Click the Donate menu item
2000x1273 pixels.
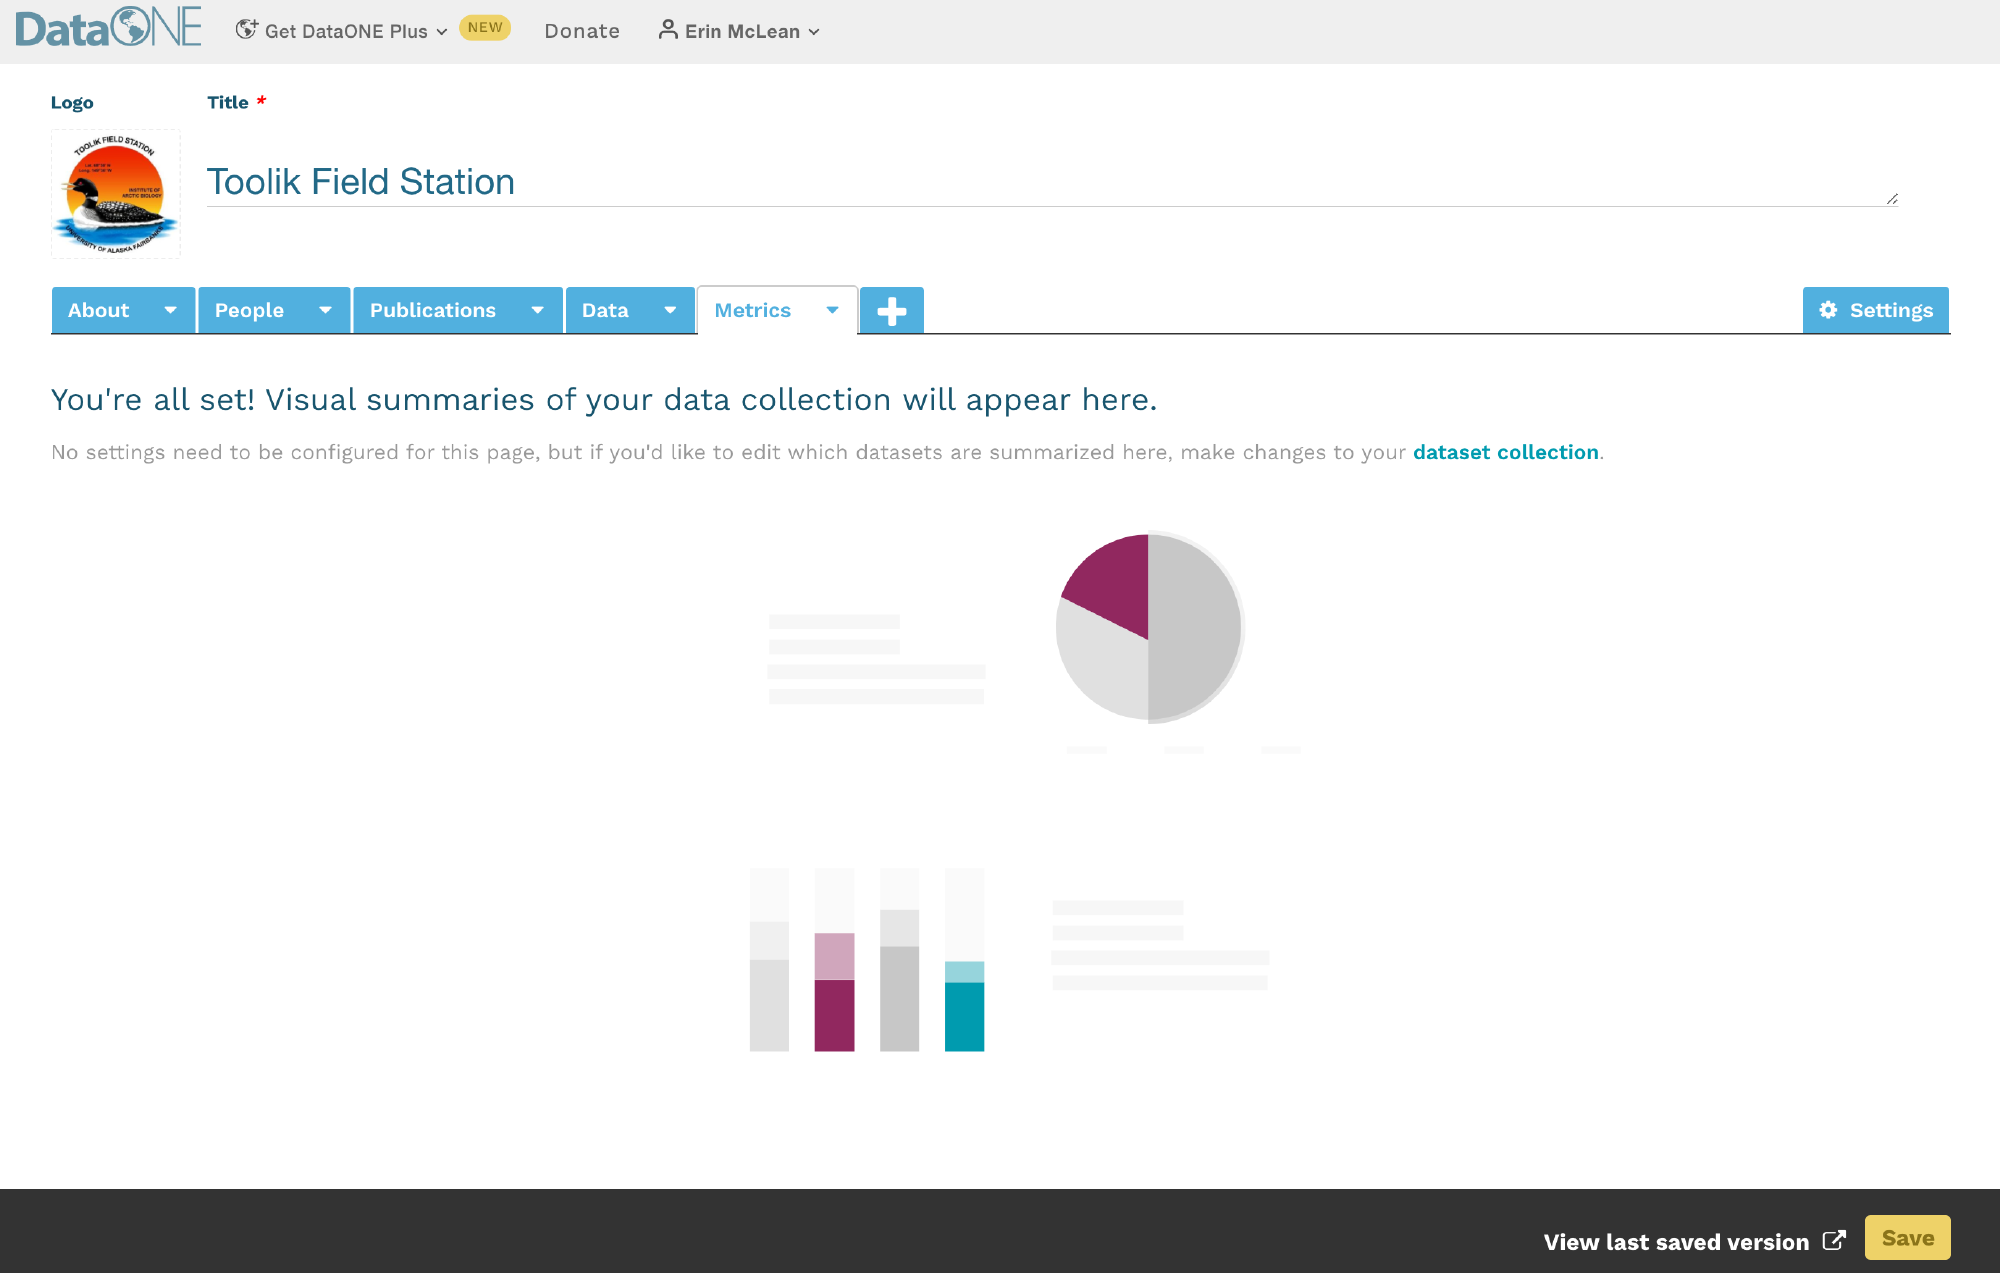(x=581, y=30)
